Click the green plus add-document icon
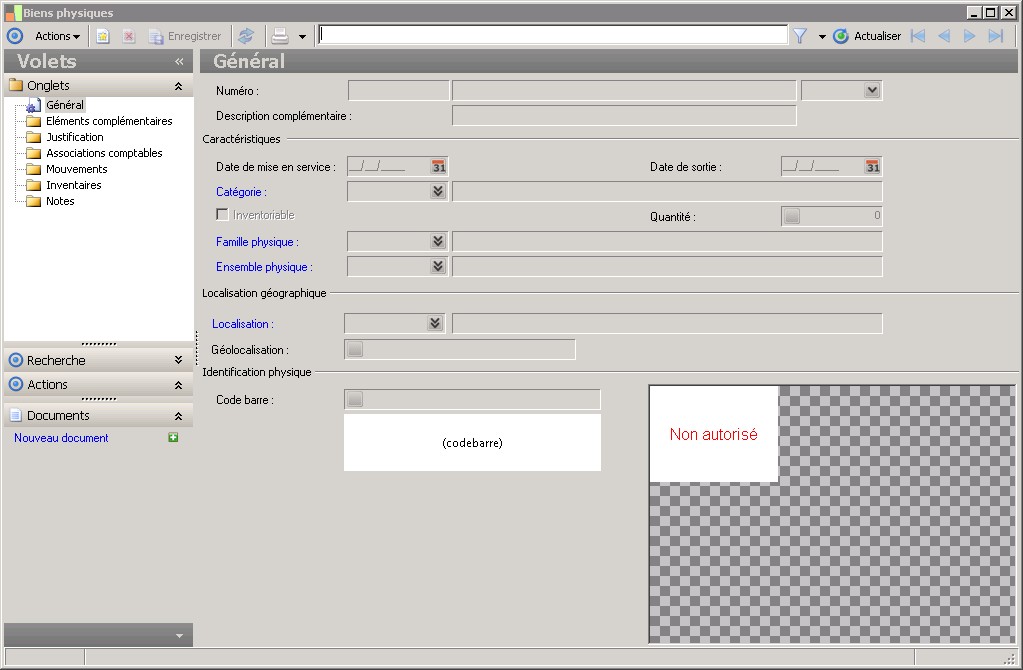This screenshot has width=1023, height=670. click(x=173, y=438)
